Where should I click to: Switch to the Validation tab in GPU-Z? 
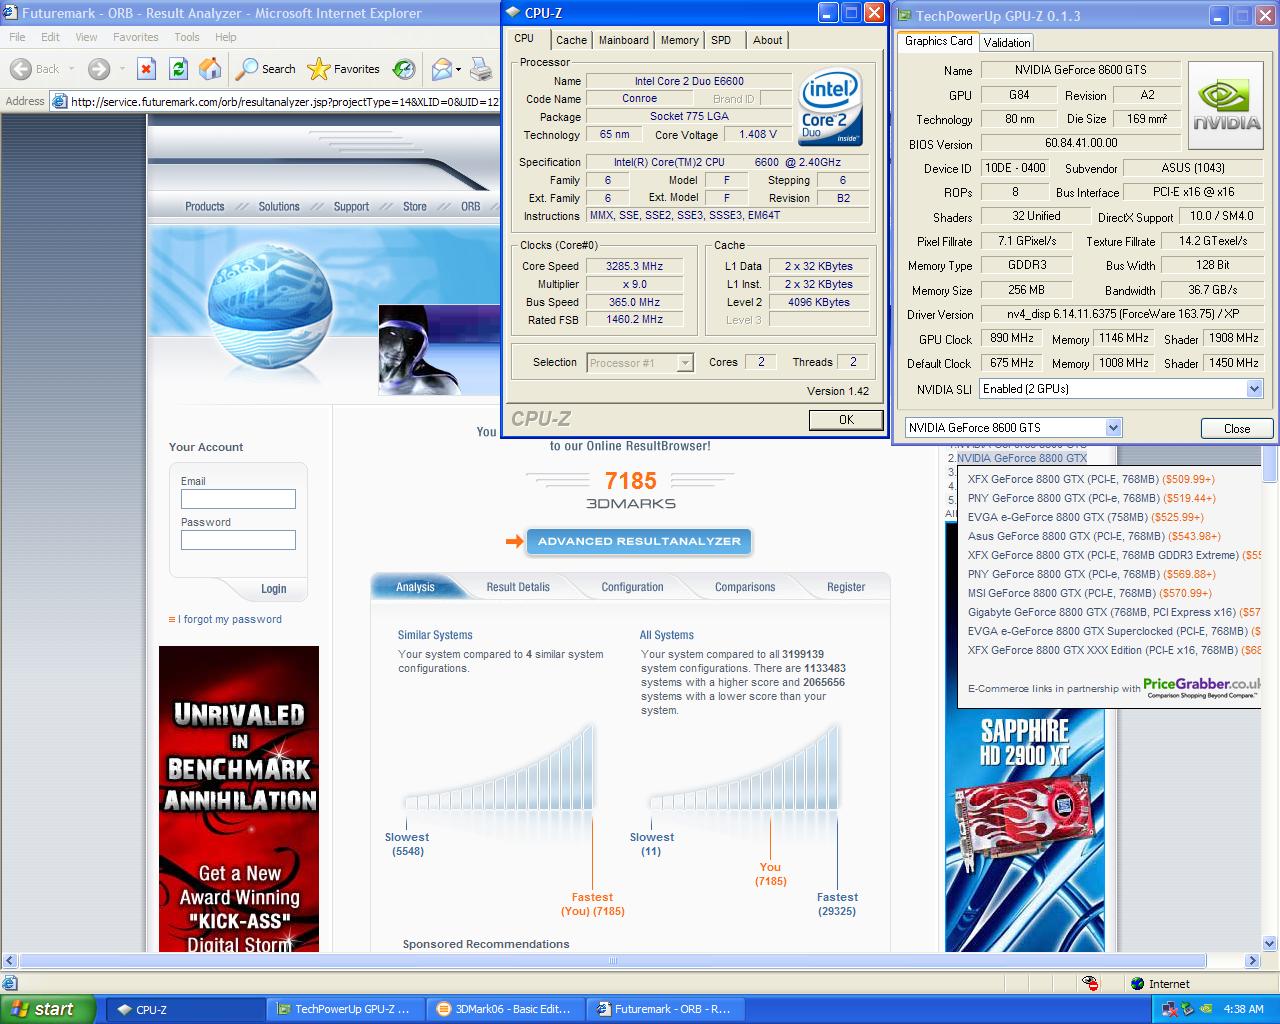(x=1006, y=42)
